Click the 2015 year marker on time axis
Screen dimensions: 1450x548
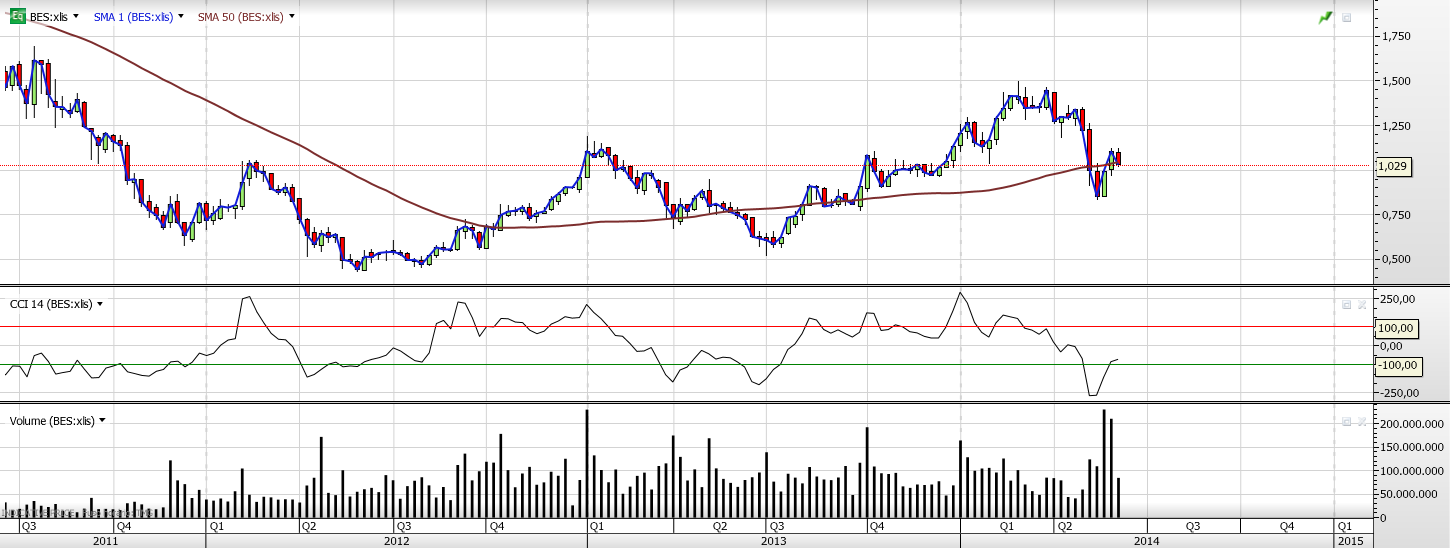(1350, 541)
